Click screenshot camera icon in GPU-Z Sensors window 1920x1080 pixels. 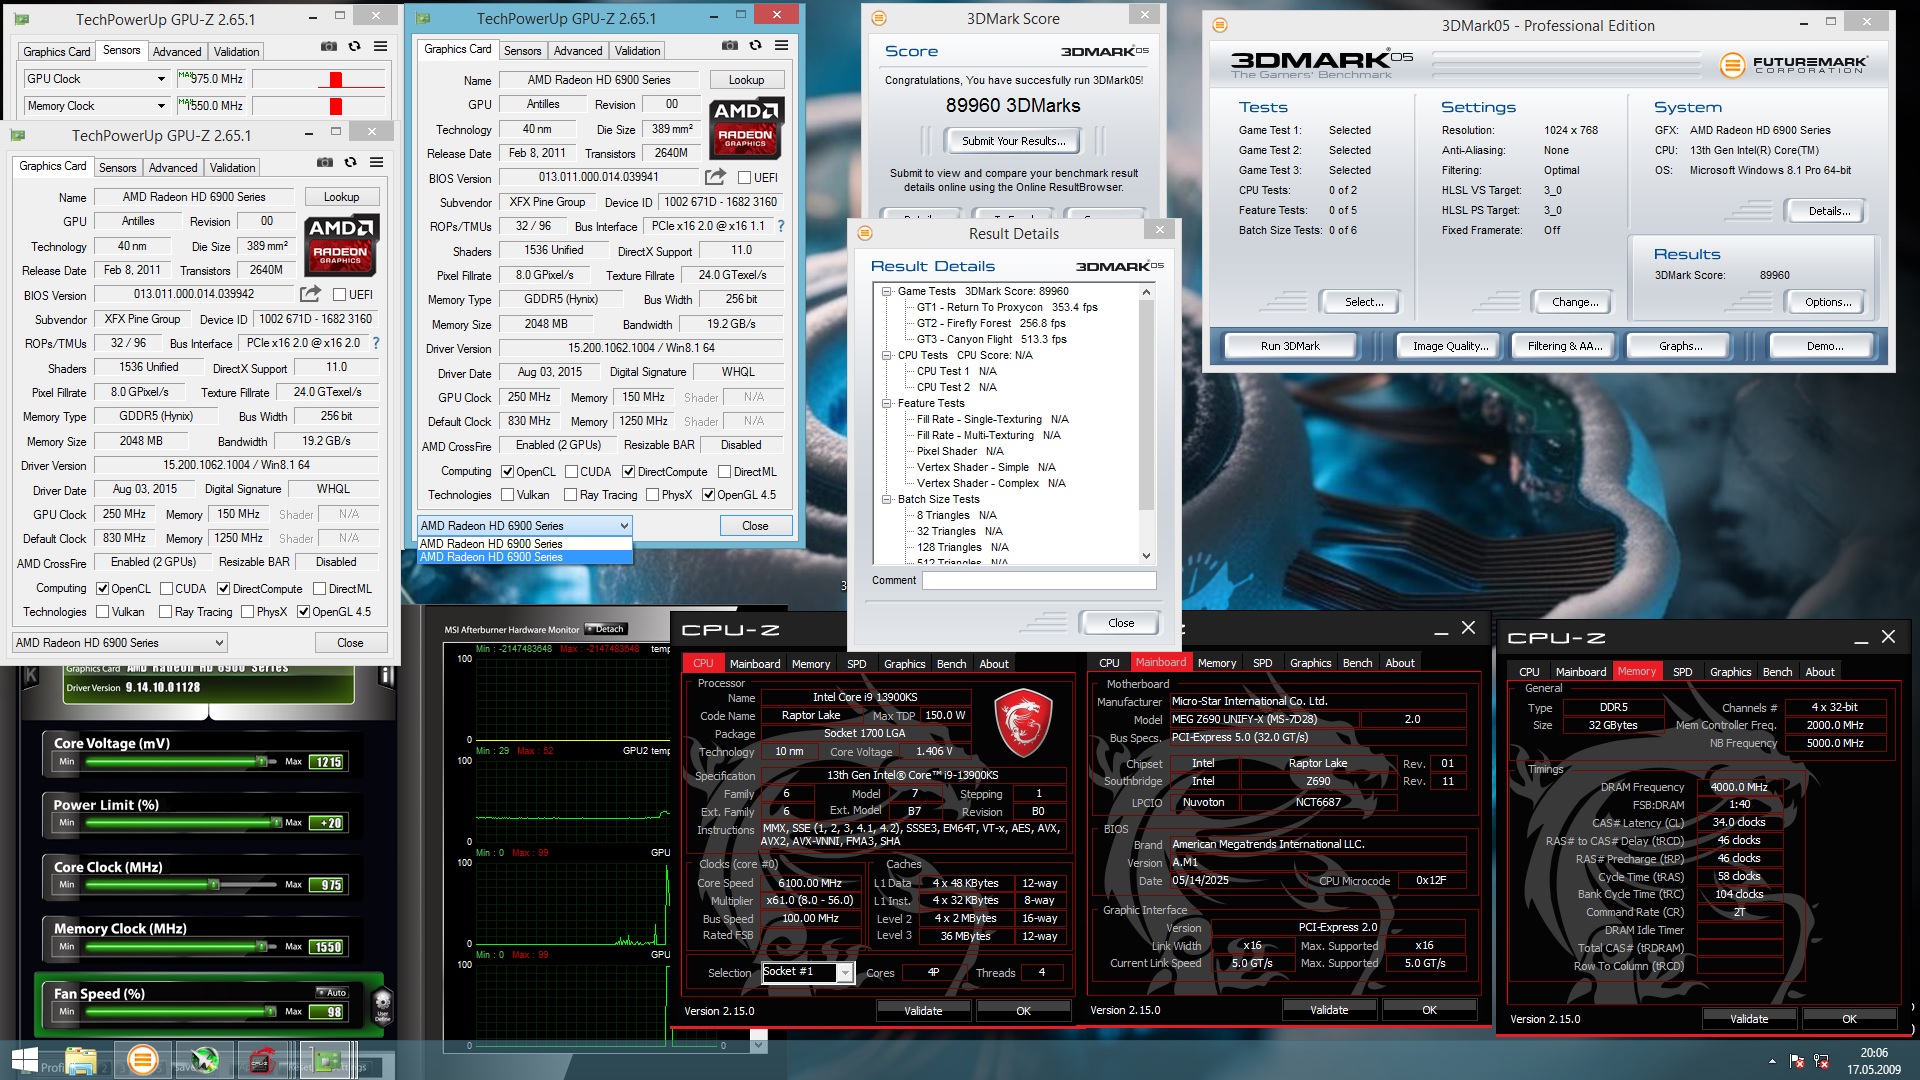328,47
